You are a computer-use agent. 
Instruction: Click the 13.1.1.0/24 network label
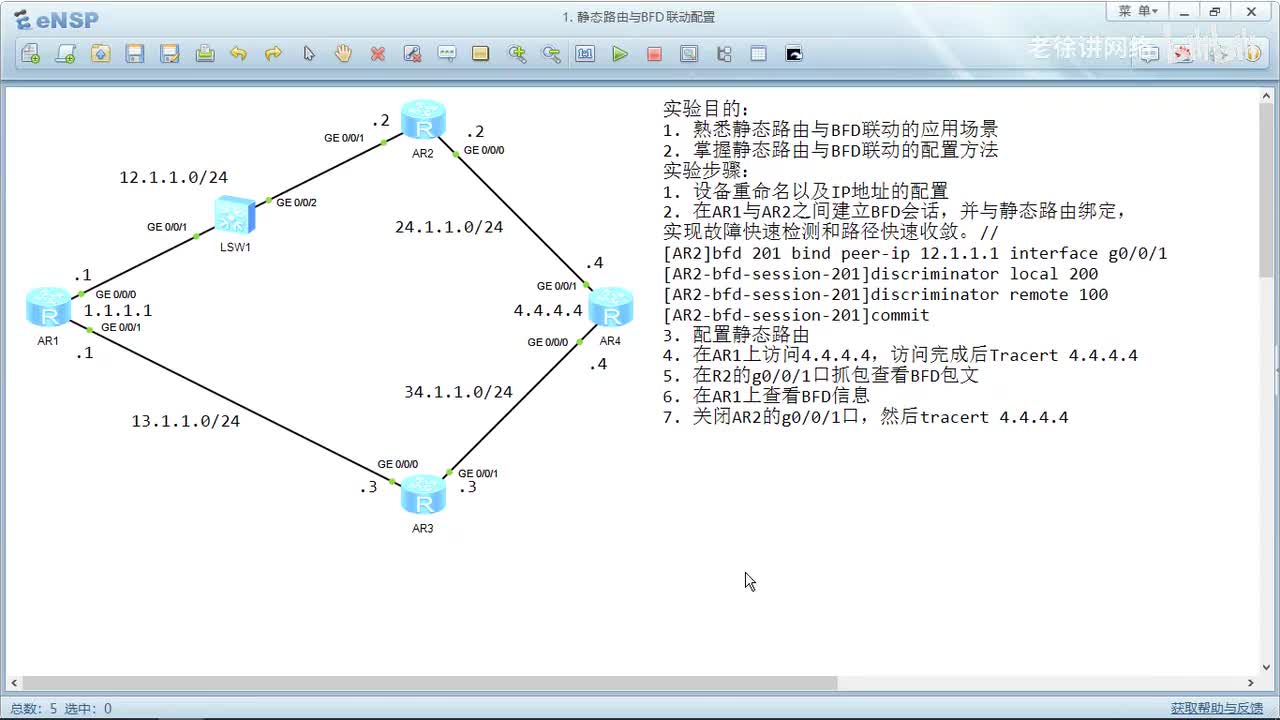coord(186,421)
